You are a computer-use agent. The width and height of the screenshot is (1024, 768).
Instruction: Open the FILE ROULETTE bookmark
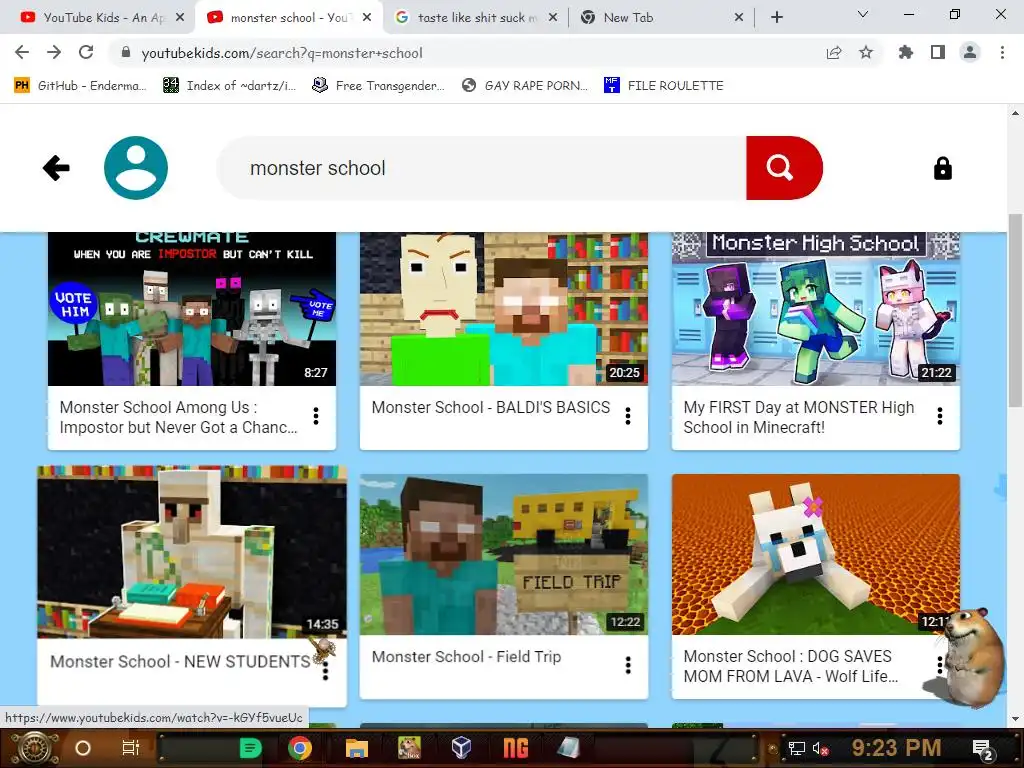coord(664,86)
